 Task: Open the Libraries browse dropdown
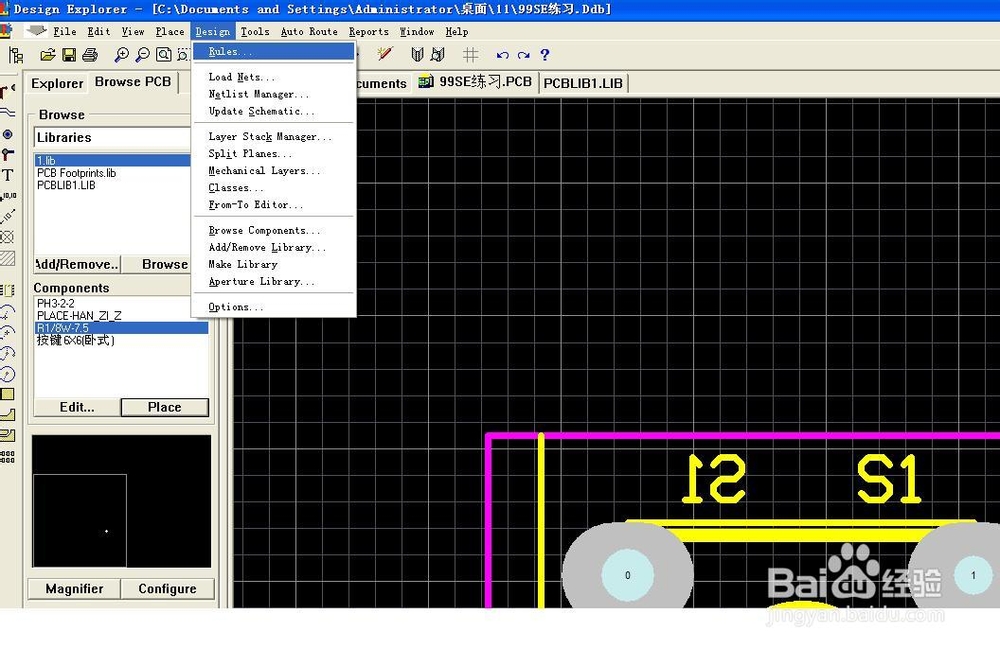point(112,137)
